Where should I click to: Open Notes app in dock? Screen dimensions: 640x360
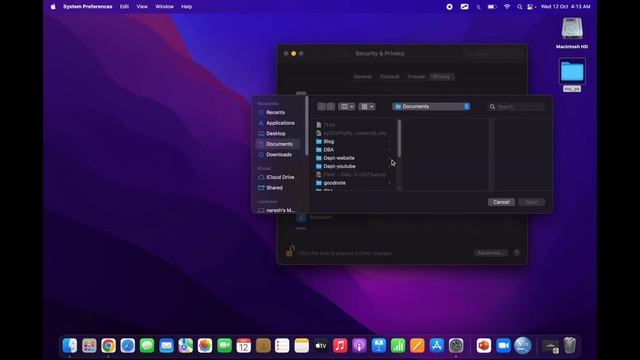[302, 346]
